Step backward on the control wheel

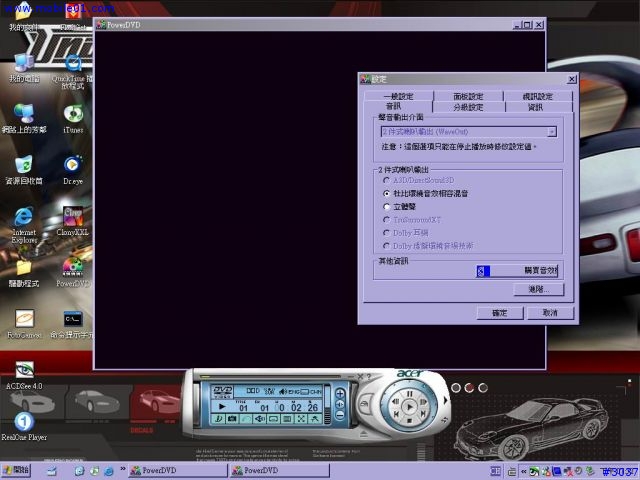coord(396,402)
